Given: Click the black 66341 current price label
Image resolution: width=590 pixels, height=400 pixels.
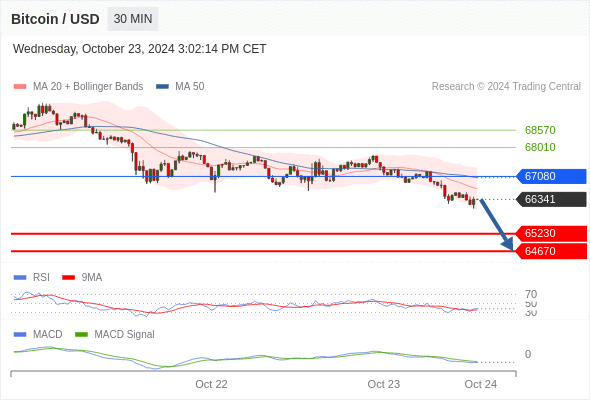Looking at the screenshot, I should [x=551, y=199].
